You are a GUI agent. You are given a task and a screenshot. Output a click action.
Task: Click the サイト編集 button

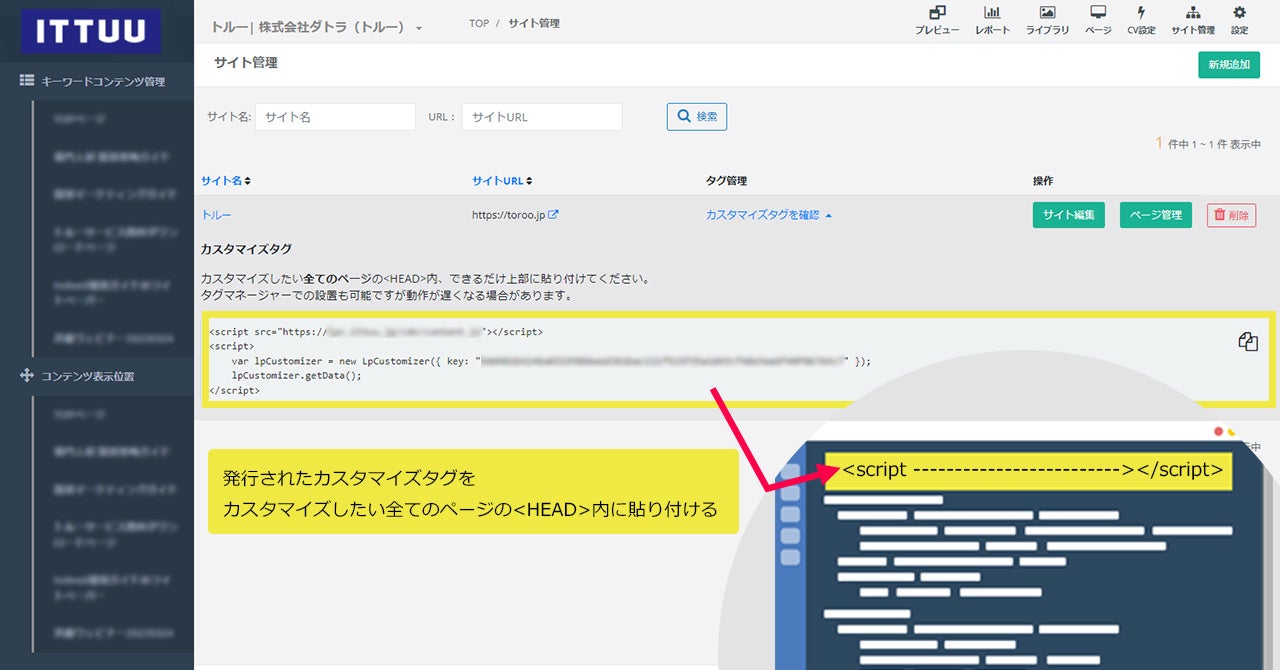[x=1068, y=215]
